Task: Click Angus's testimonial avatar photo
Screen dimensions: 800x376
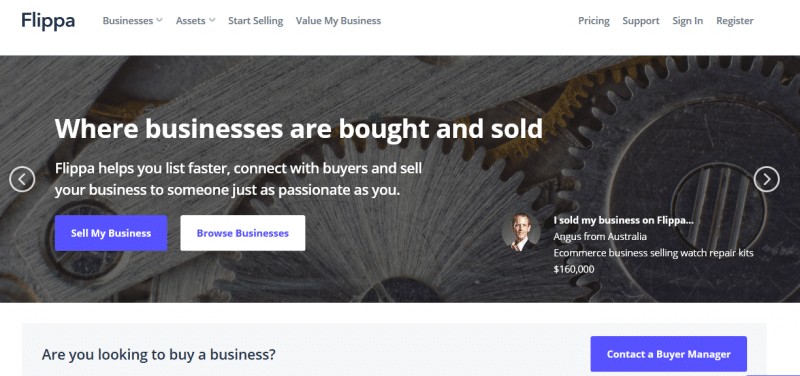Action: click(x=520, y=232)
